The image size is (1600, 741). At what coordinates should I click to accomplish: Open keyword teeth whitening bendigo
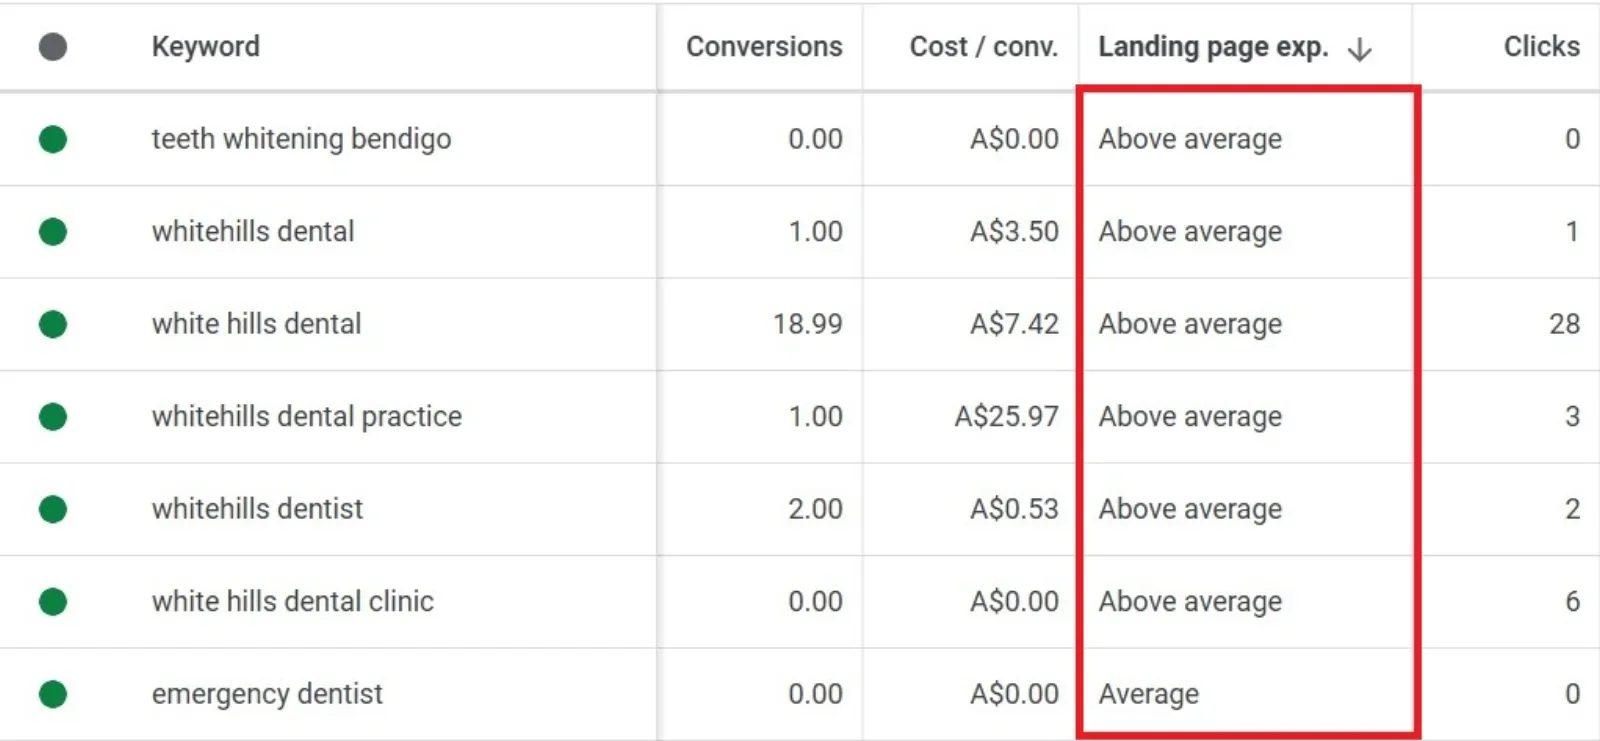tap(301, 139)
